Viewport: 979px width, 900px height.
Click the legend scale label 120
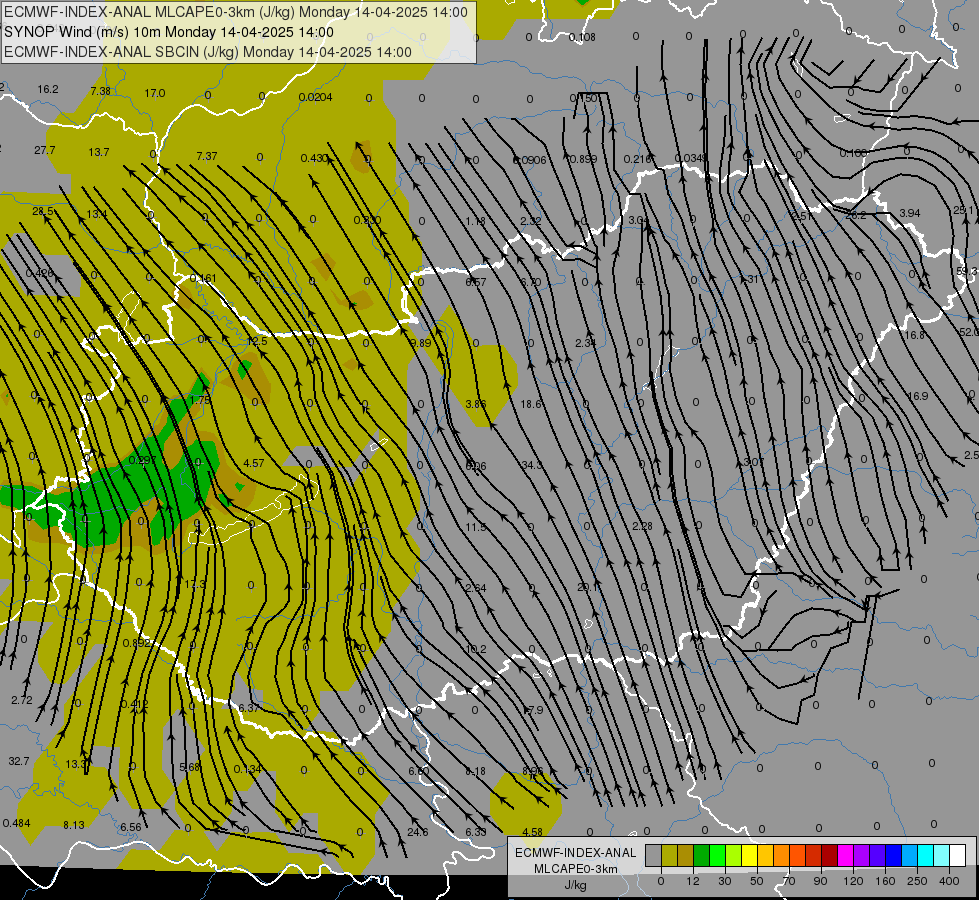854,881
